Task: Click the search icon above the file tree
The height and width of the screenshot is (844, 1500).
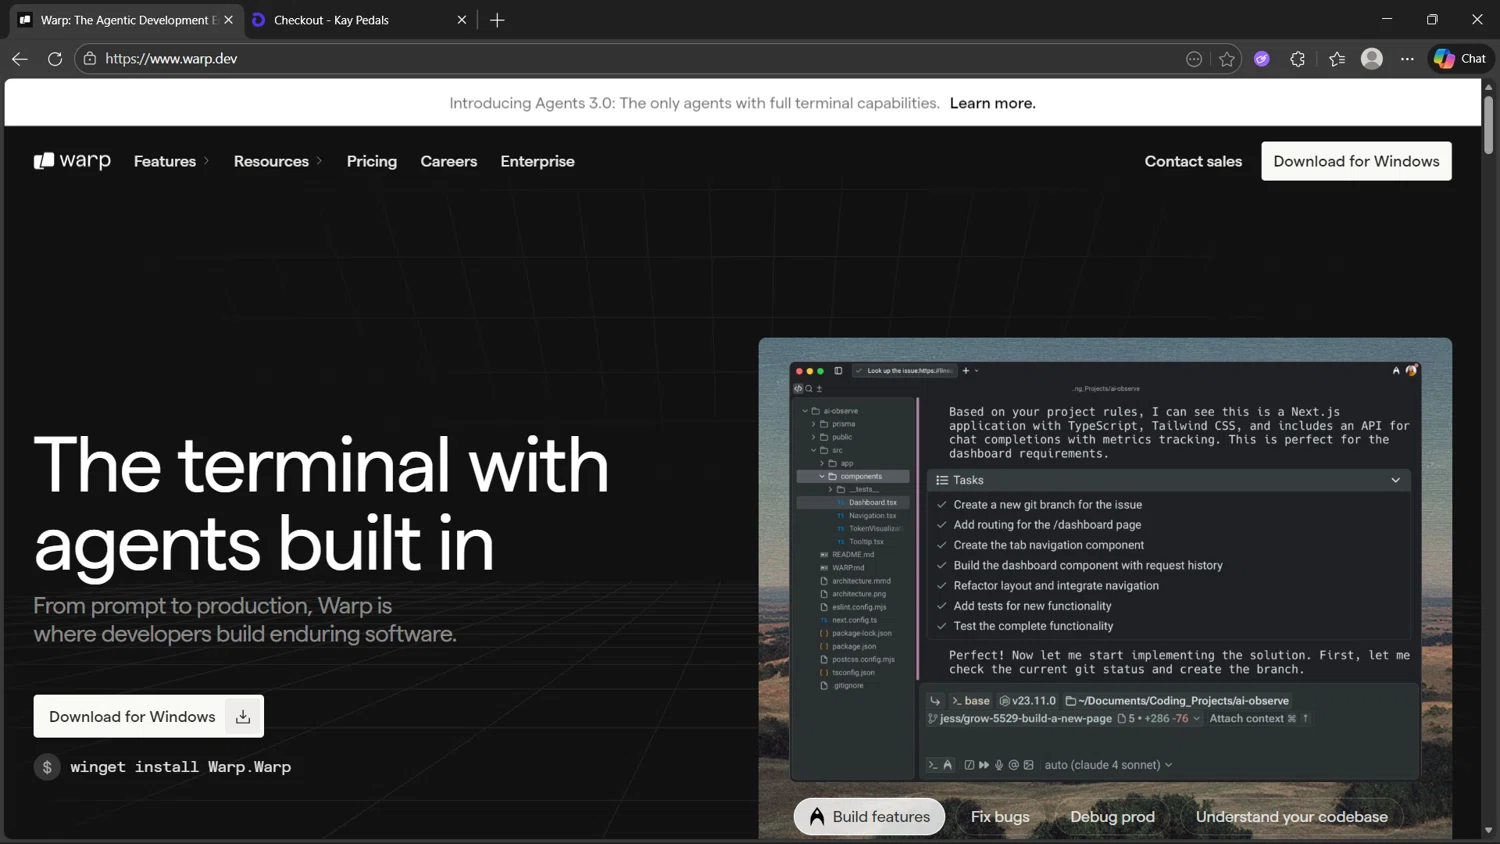Action: click(x=808, y=389)
